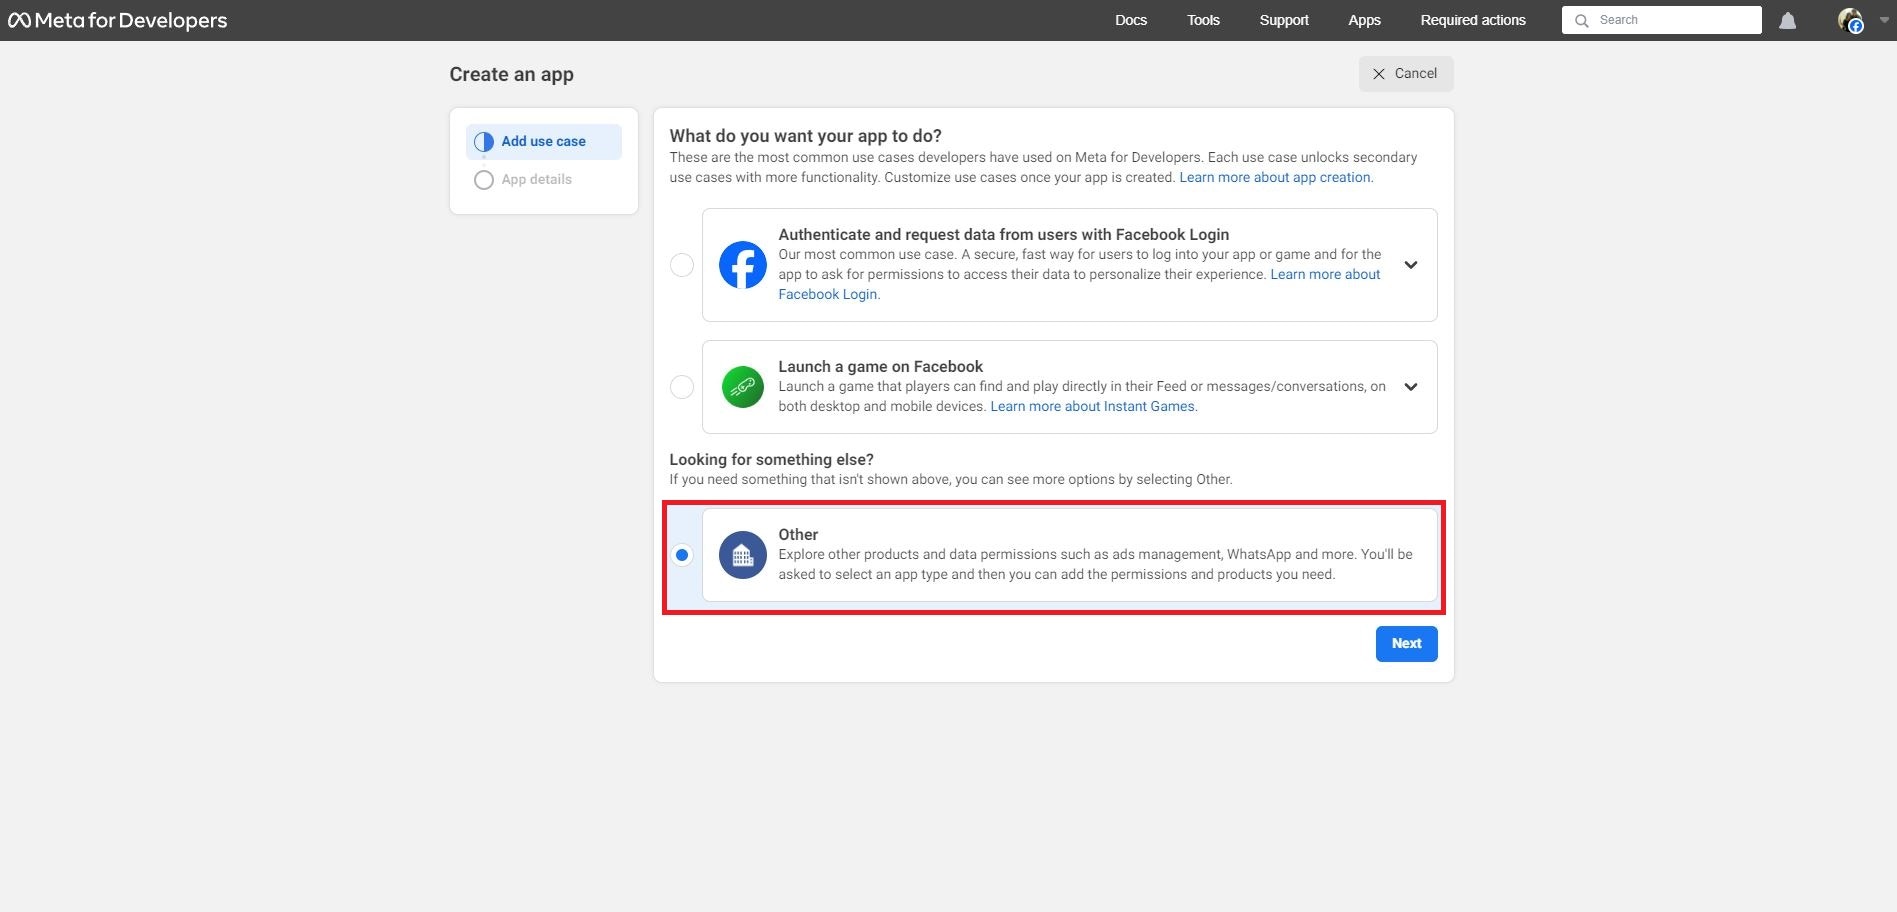Click the App details step circle

point(484,180)
